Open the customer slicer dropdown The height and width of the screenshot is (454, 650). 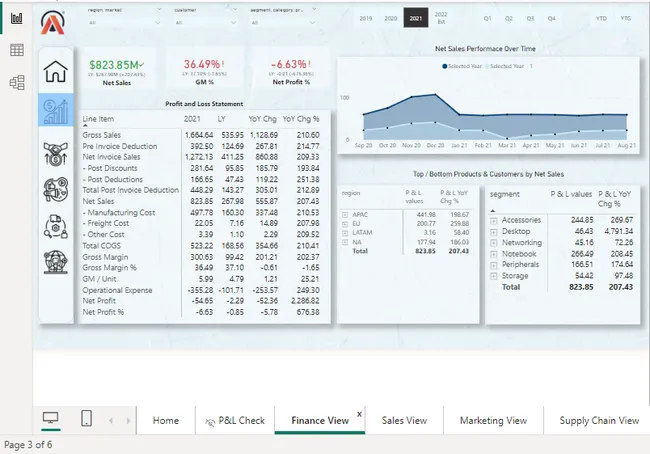point(206,23)
